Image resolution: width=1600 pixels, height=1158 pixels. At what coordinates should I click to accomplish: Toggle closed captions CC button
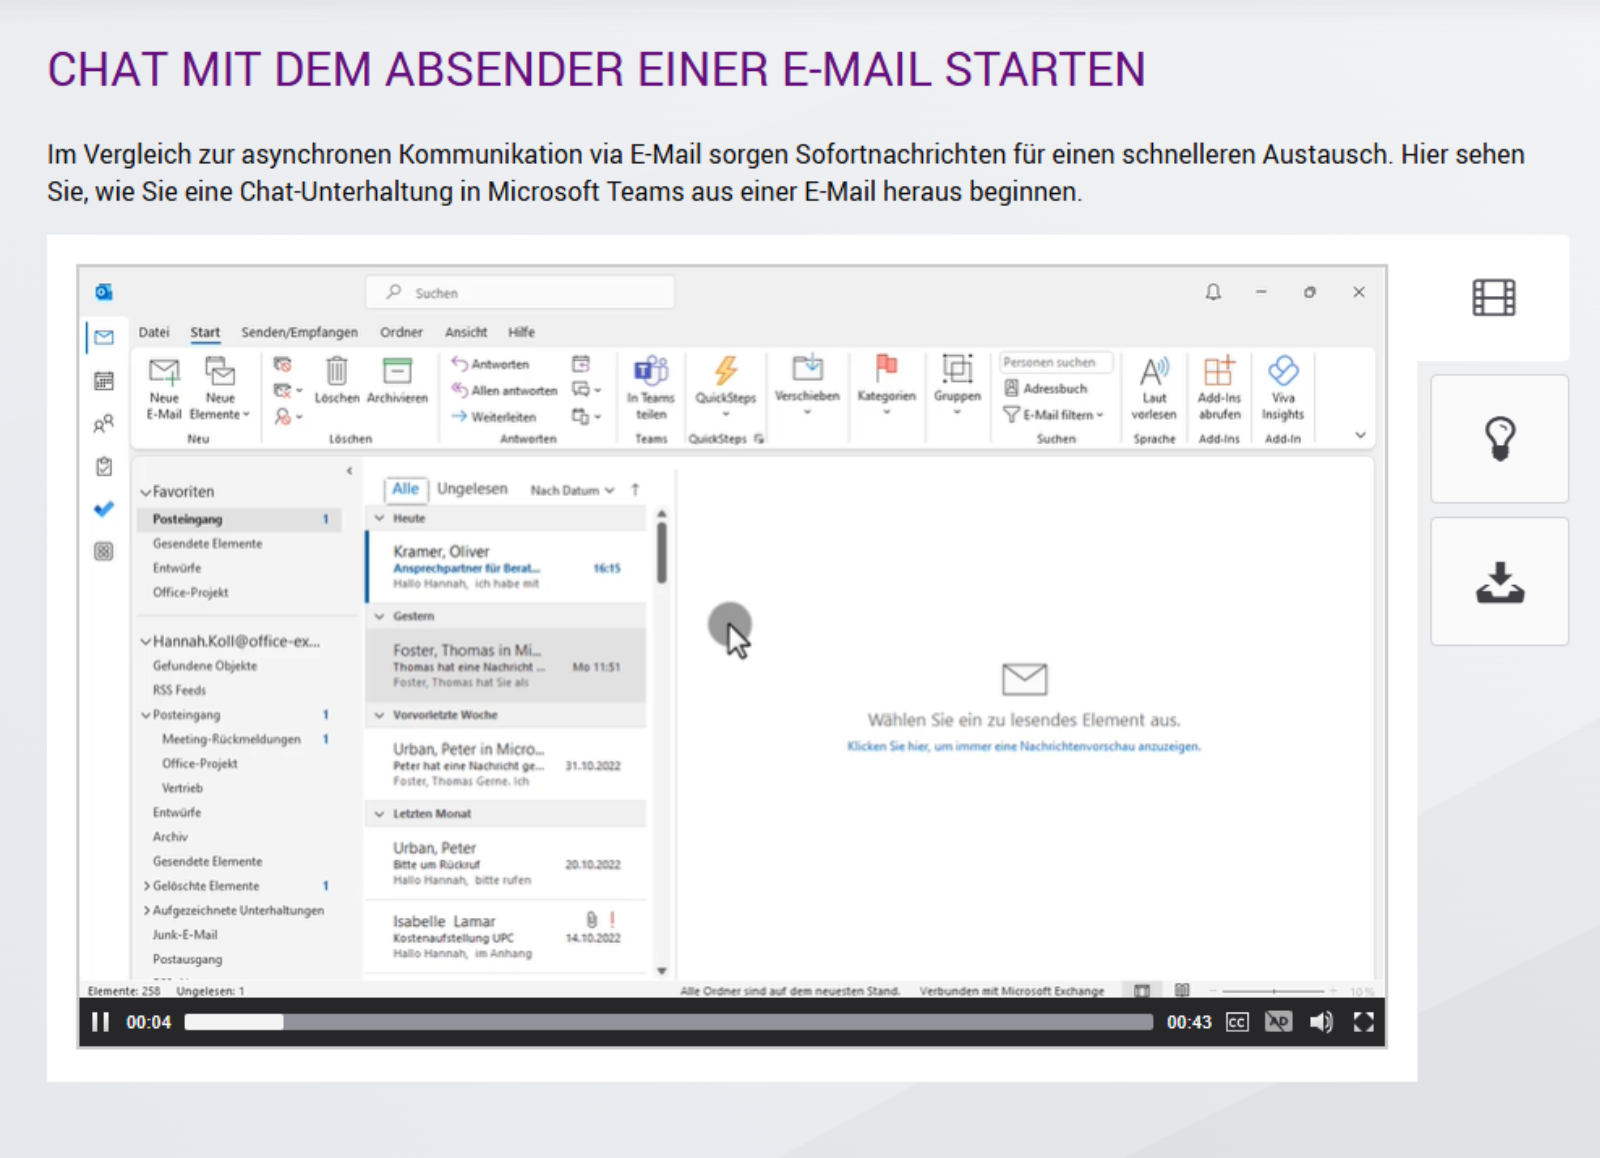1237,1022
